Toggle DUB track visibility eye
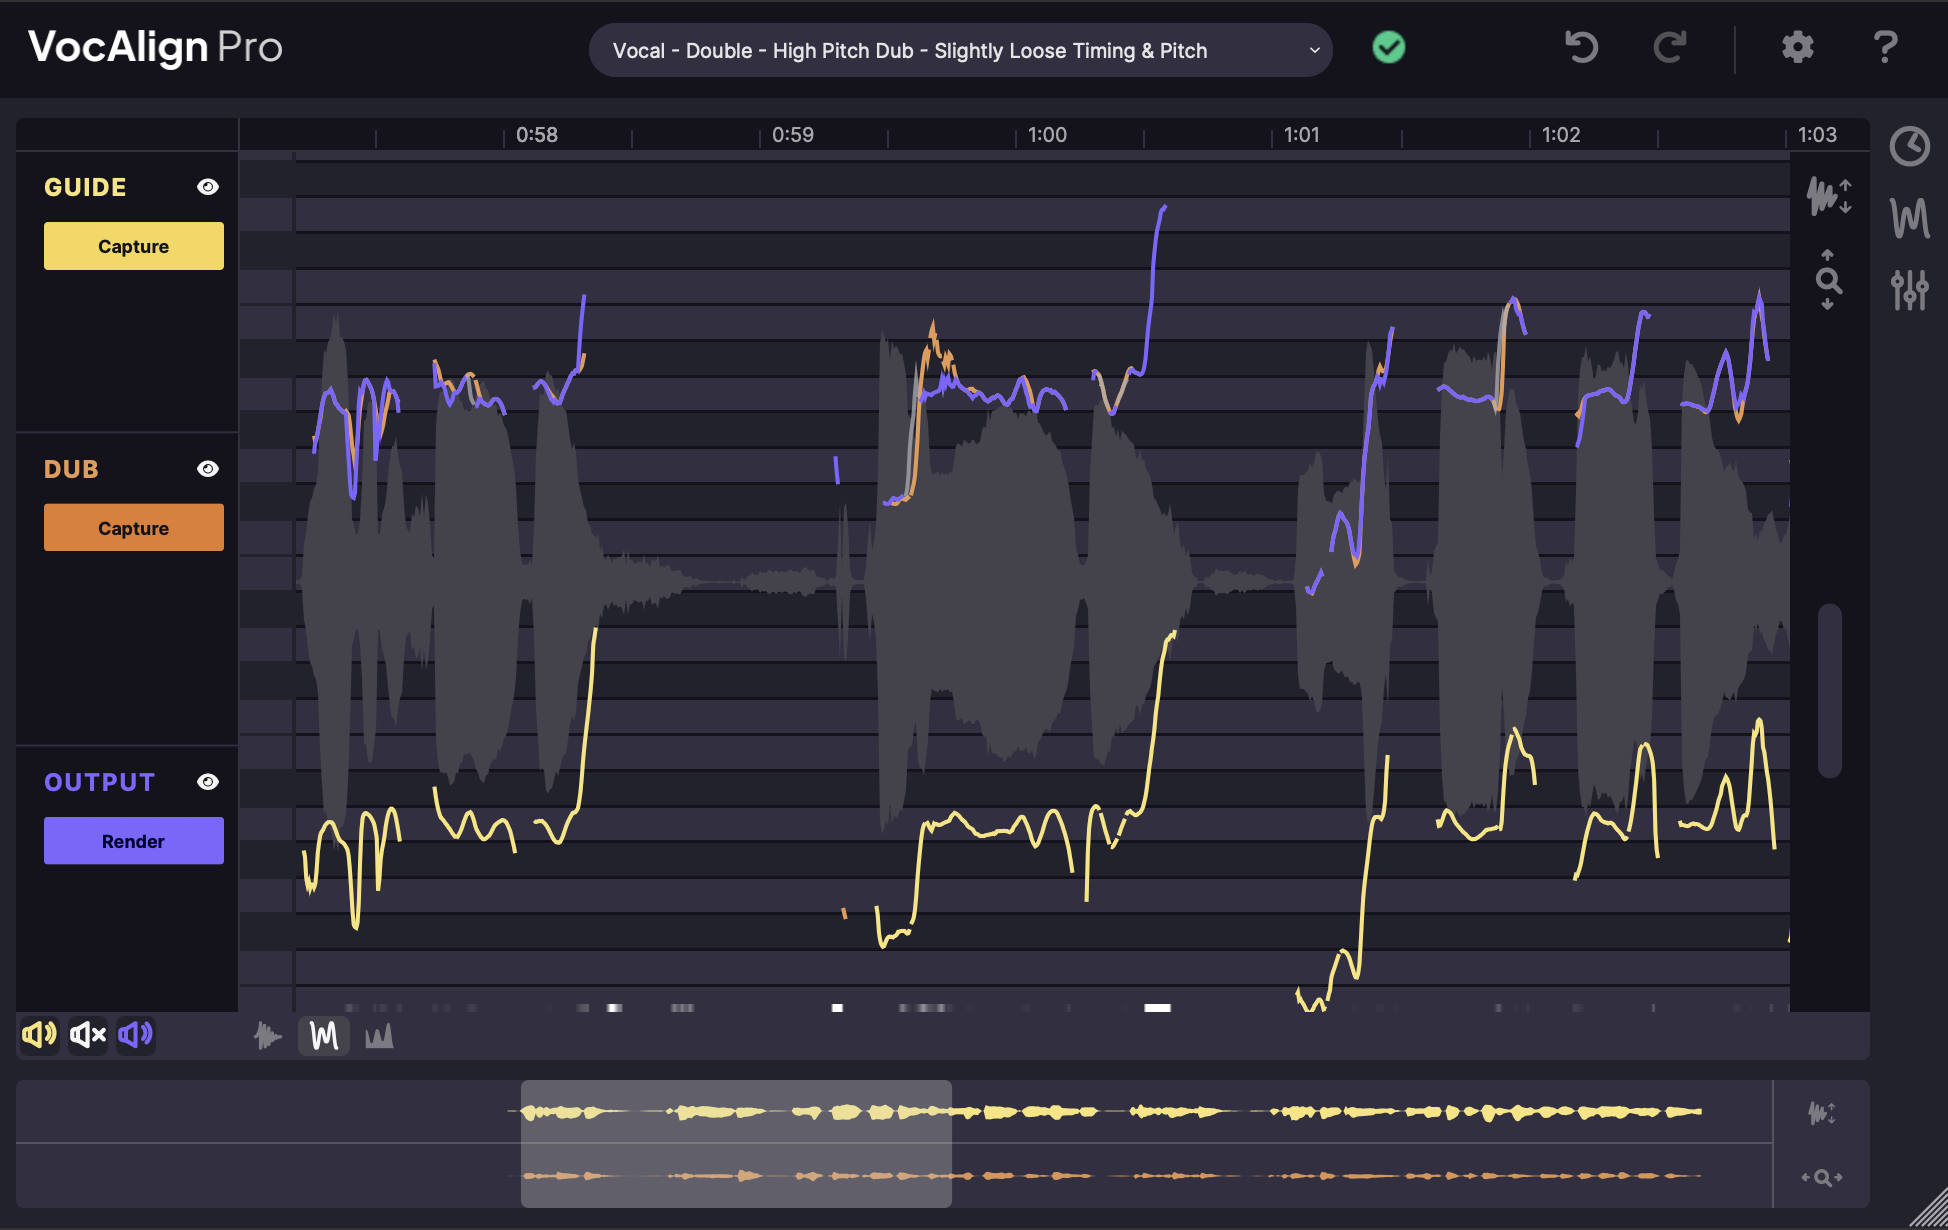 click(x=208, y=469)
